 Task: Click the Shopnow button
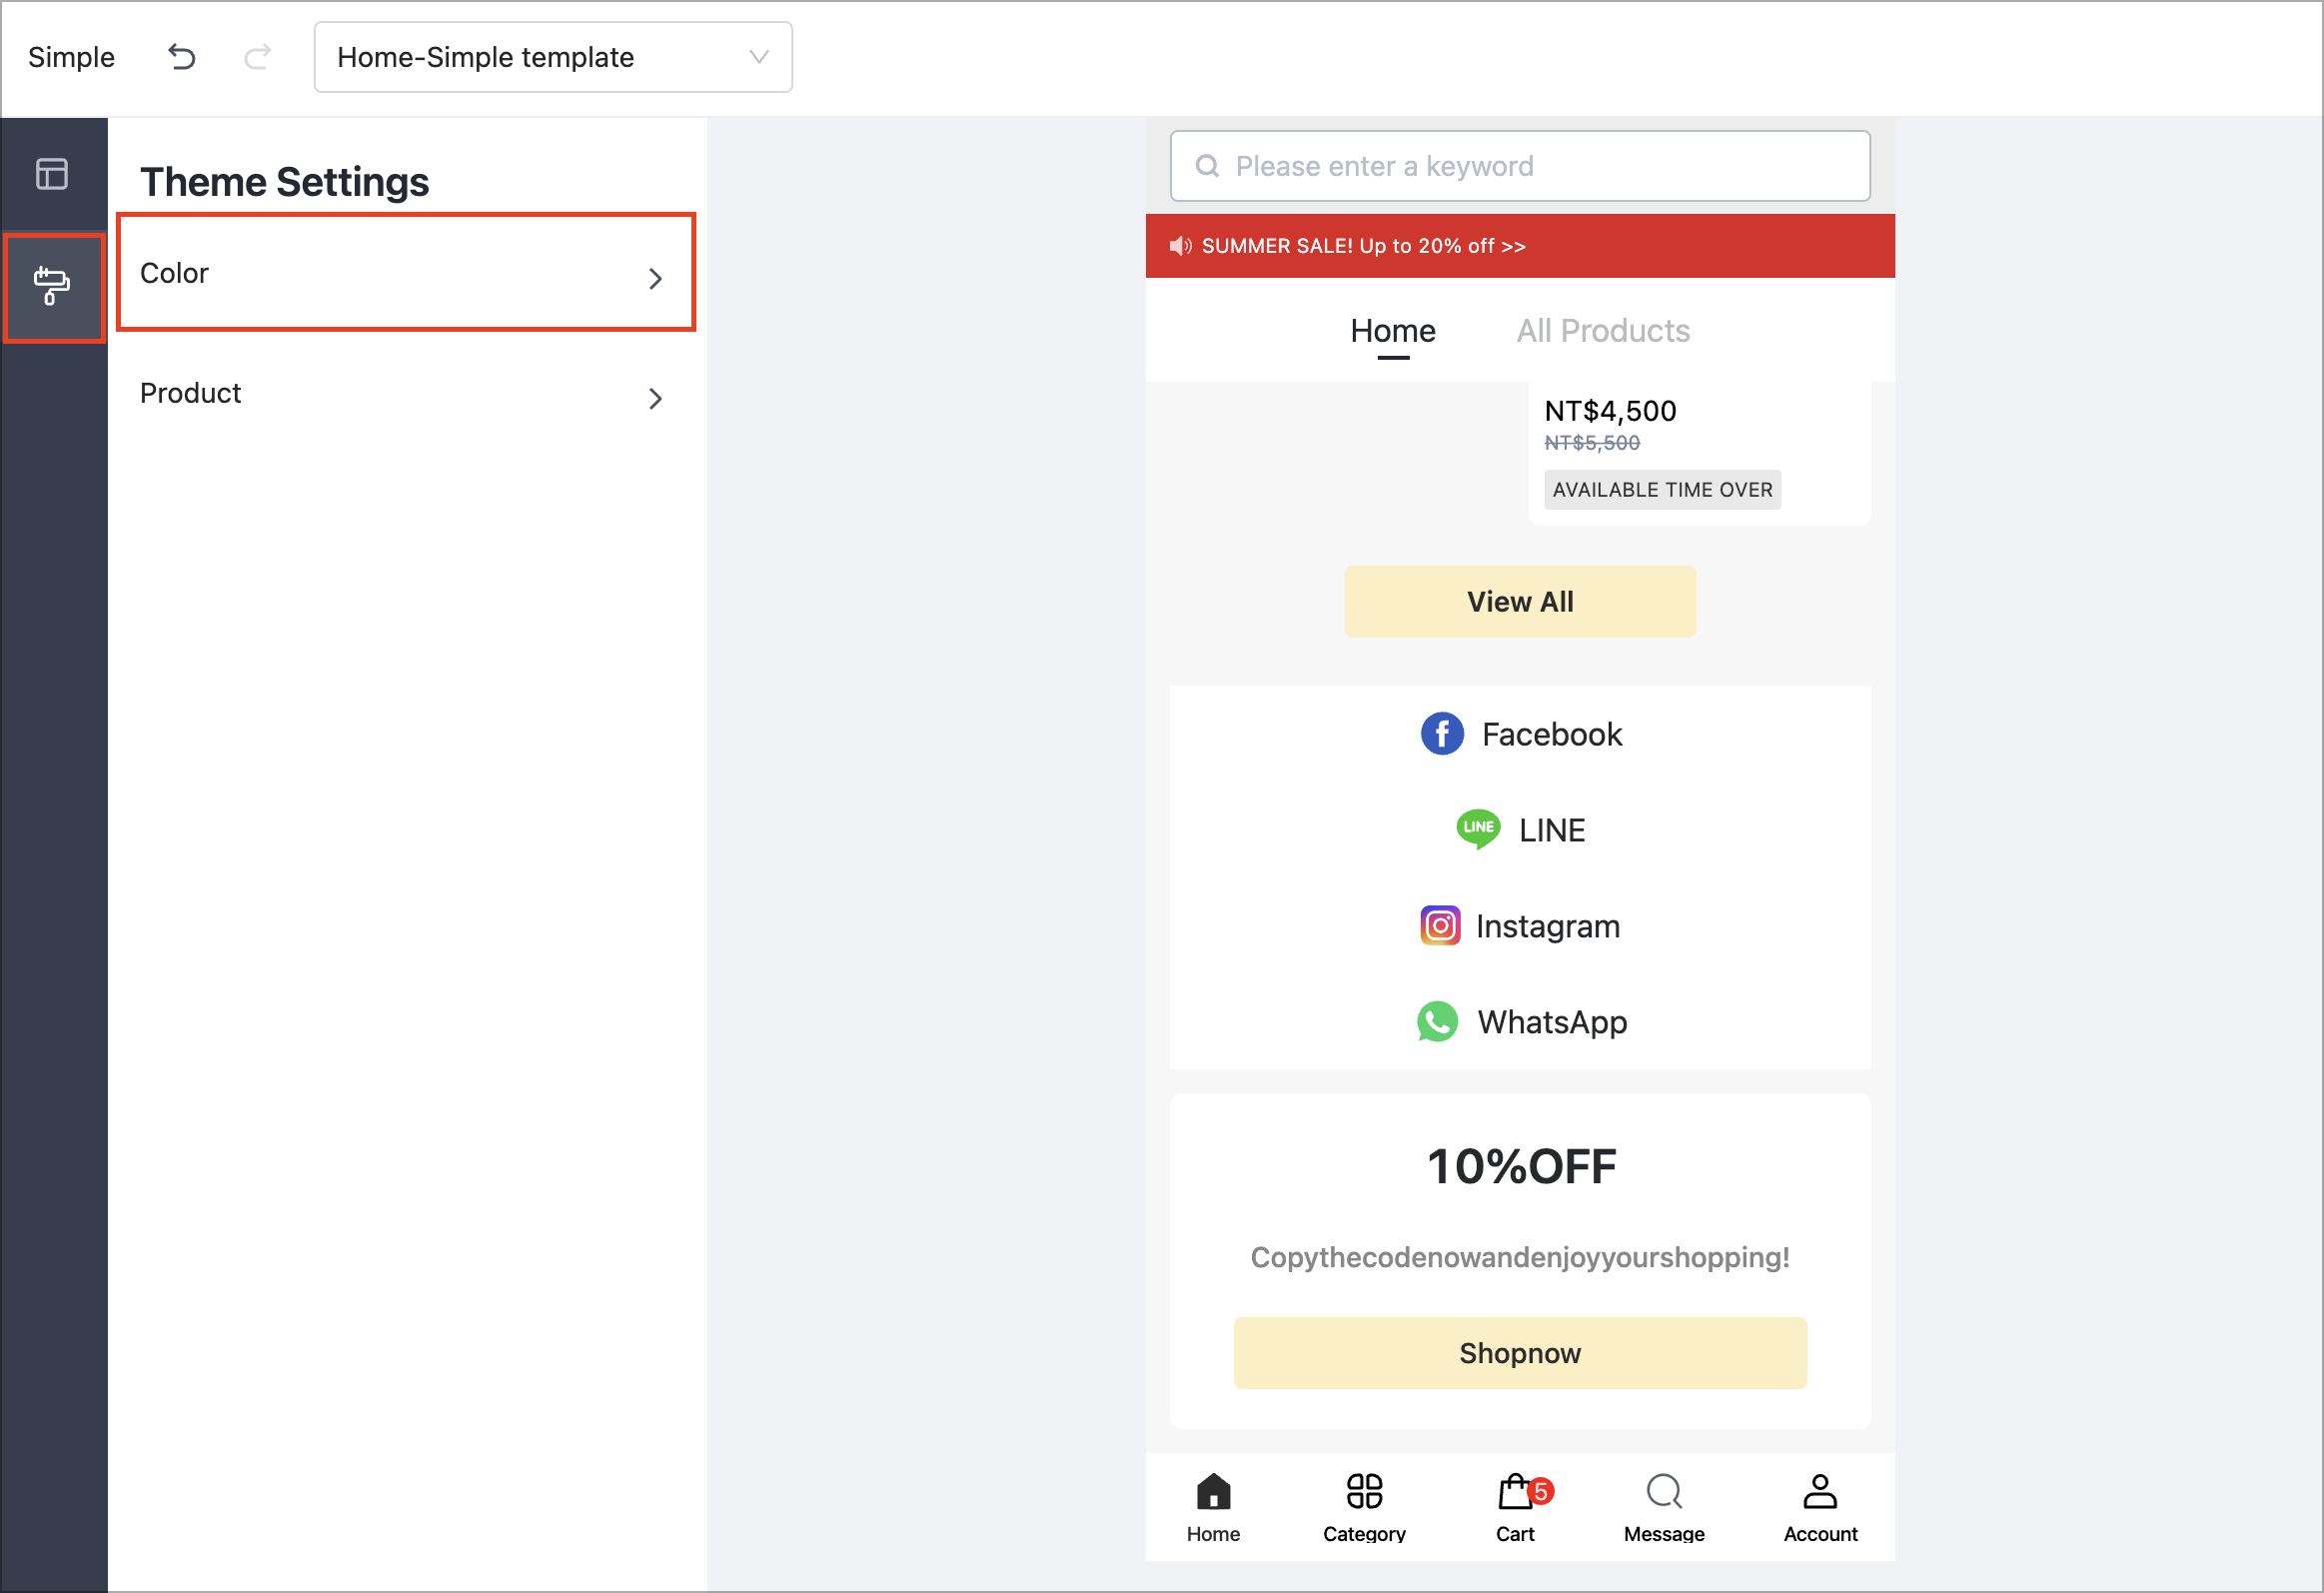click(1520, 1353)
